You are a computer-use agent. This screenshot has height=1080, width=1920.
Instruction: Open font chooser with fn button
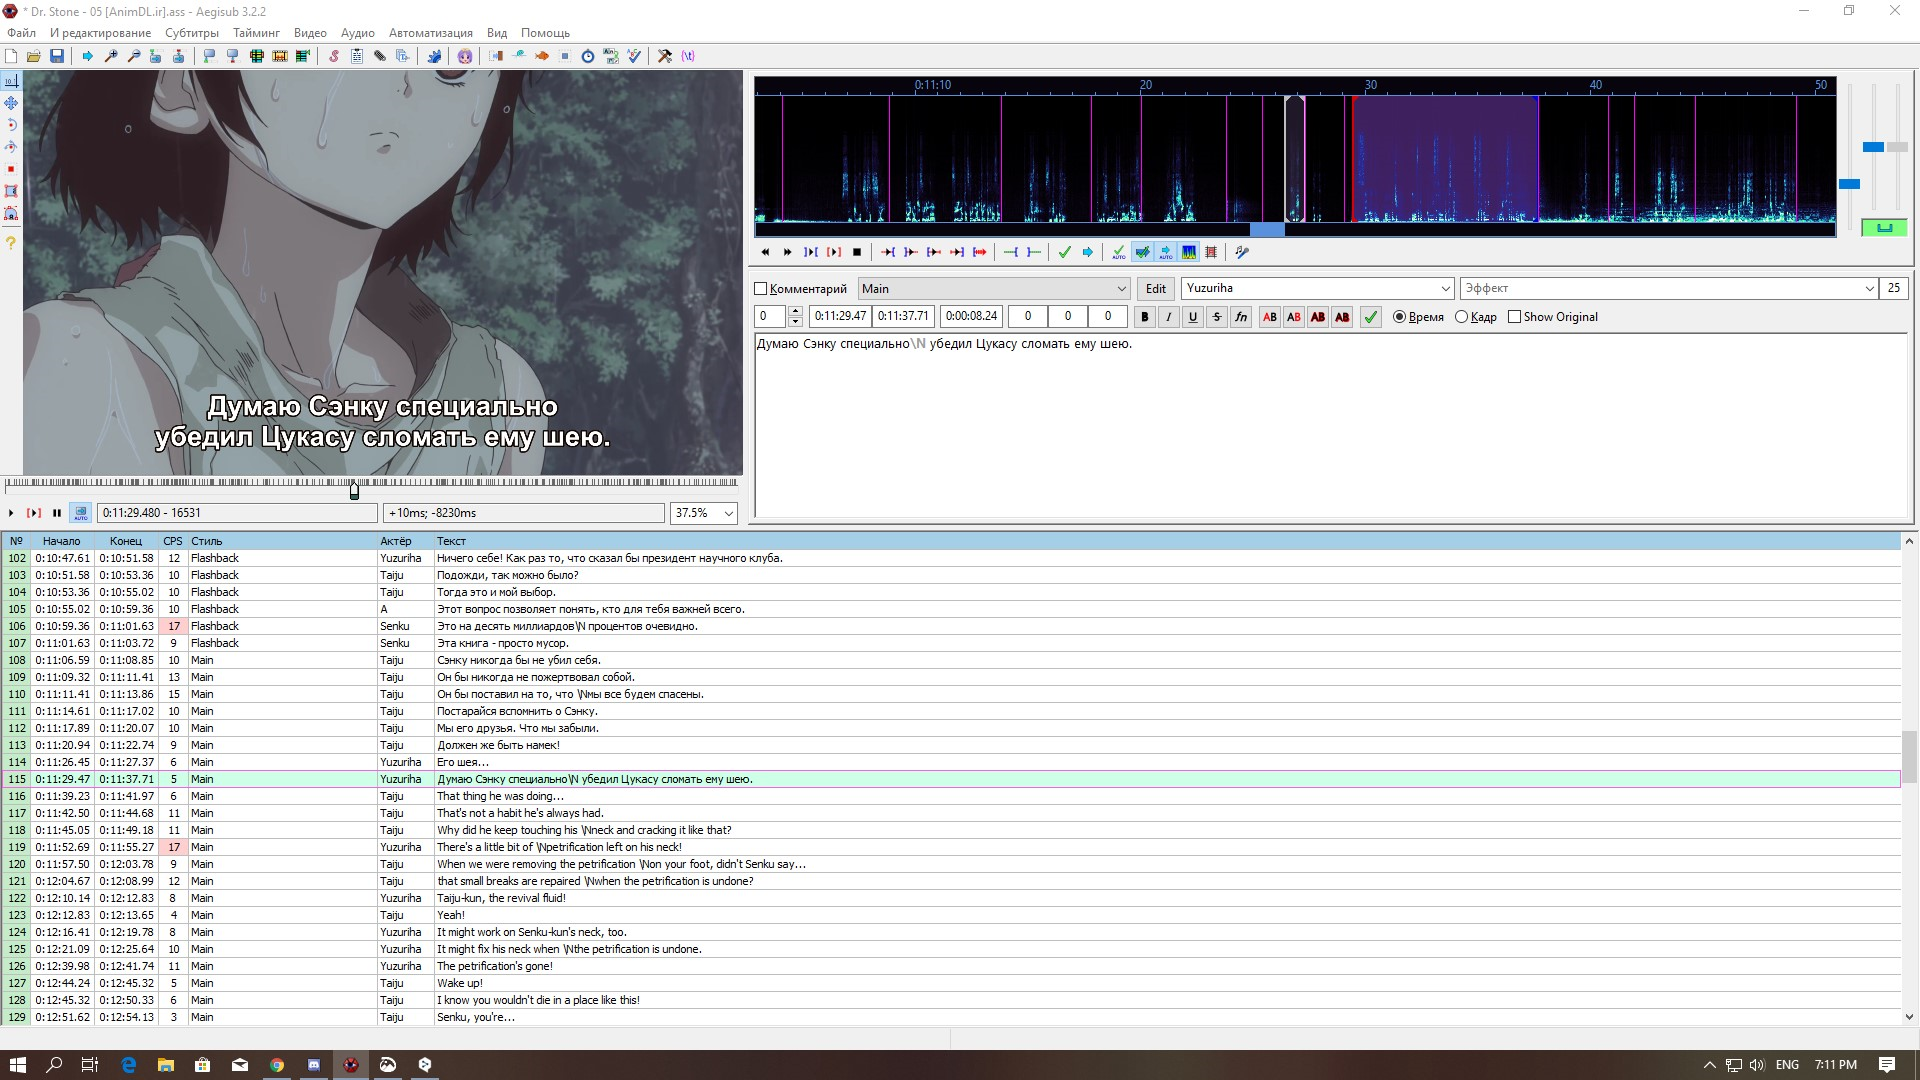point(1240,317)
